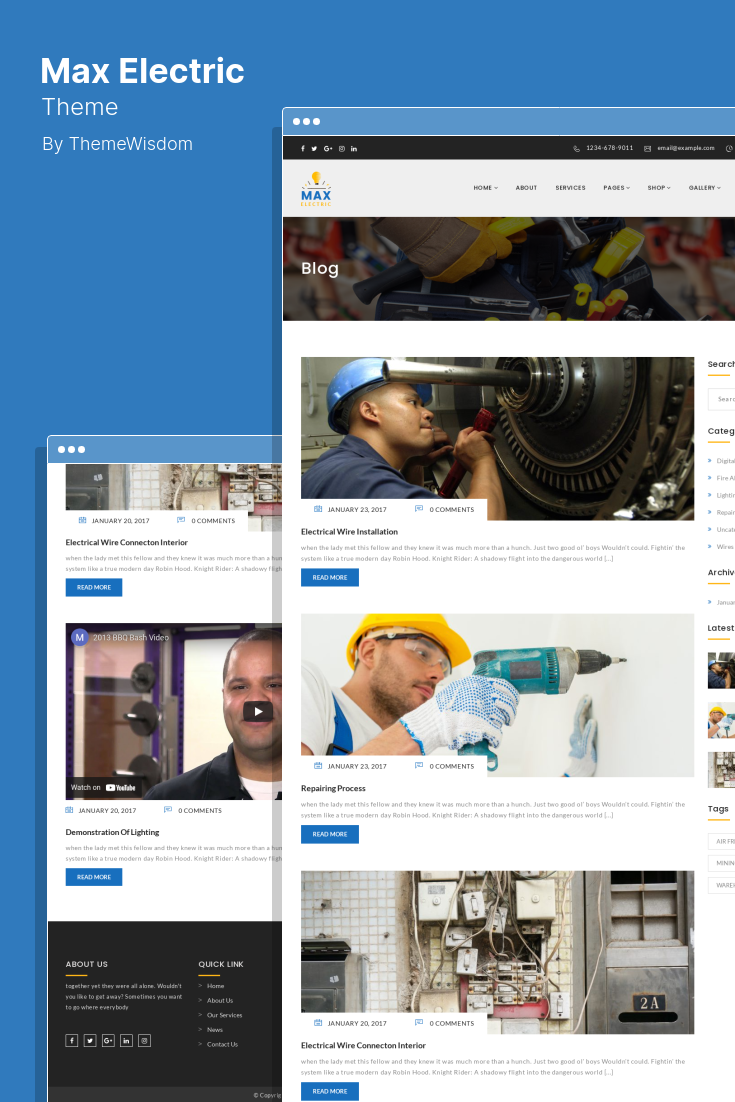Click the LinkedIn icon in top bar
The image size is (735, 1102).
pos(354,149)
